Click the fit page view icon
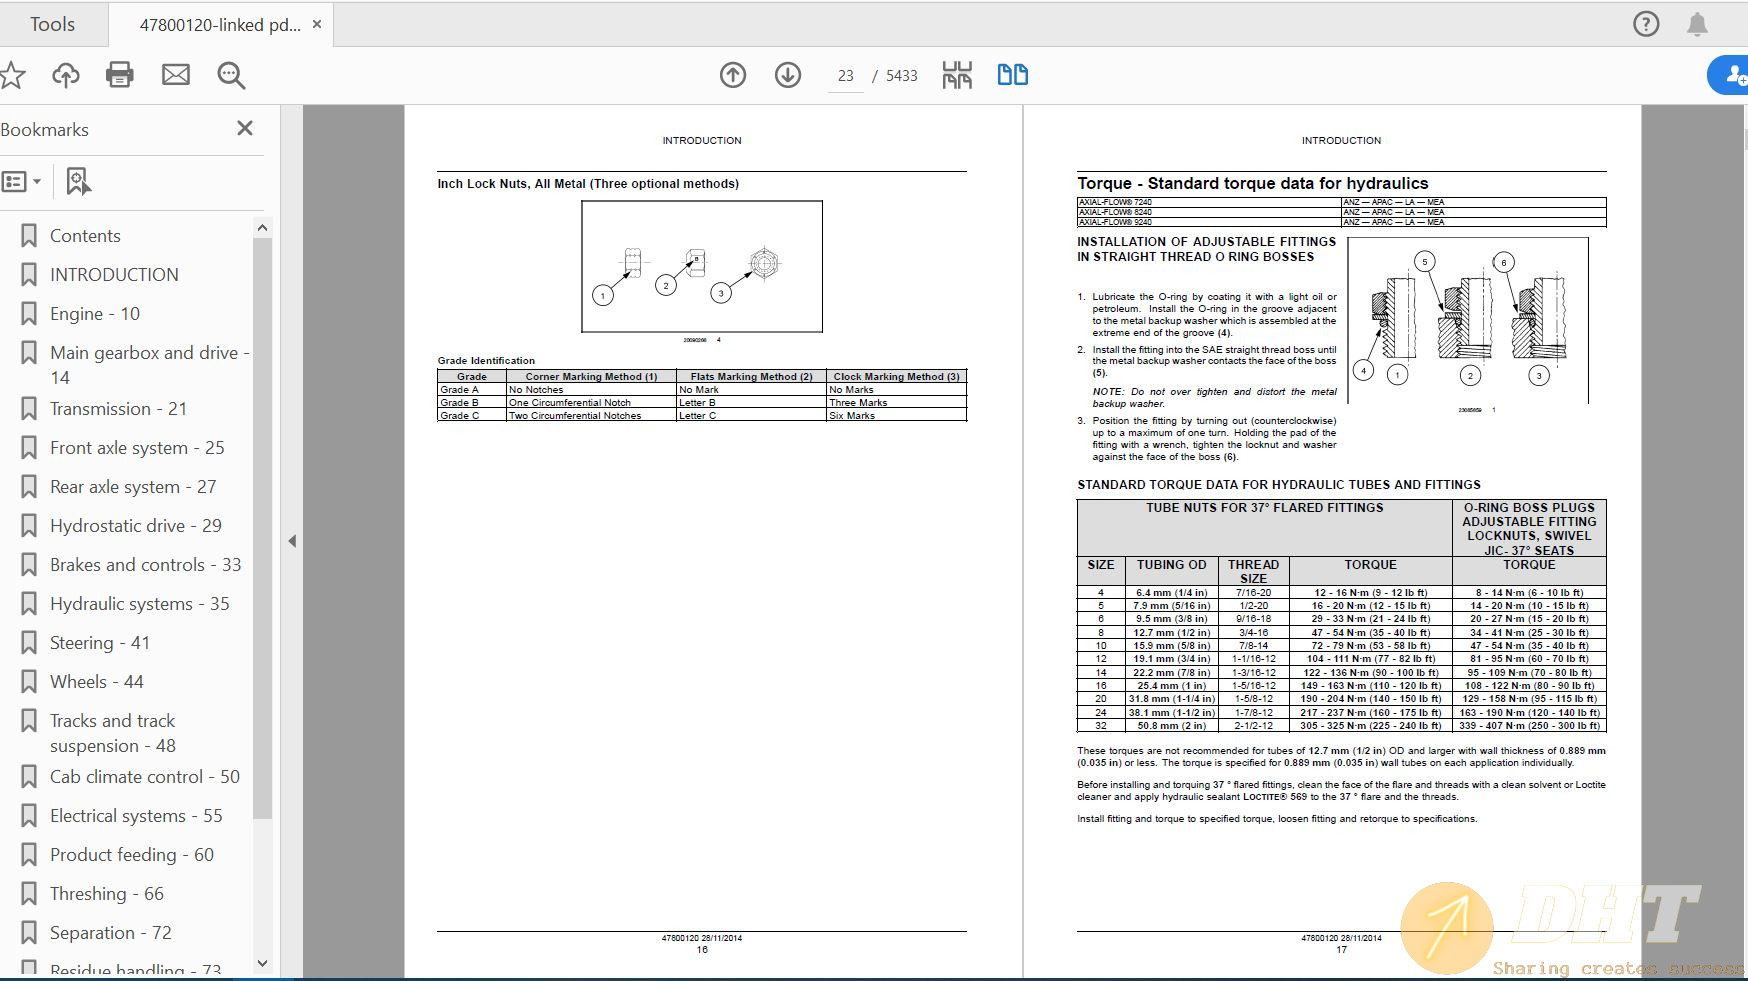1748x981 pixels. pyautogui.click(x=957, y=75)
